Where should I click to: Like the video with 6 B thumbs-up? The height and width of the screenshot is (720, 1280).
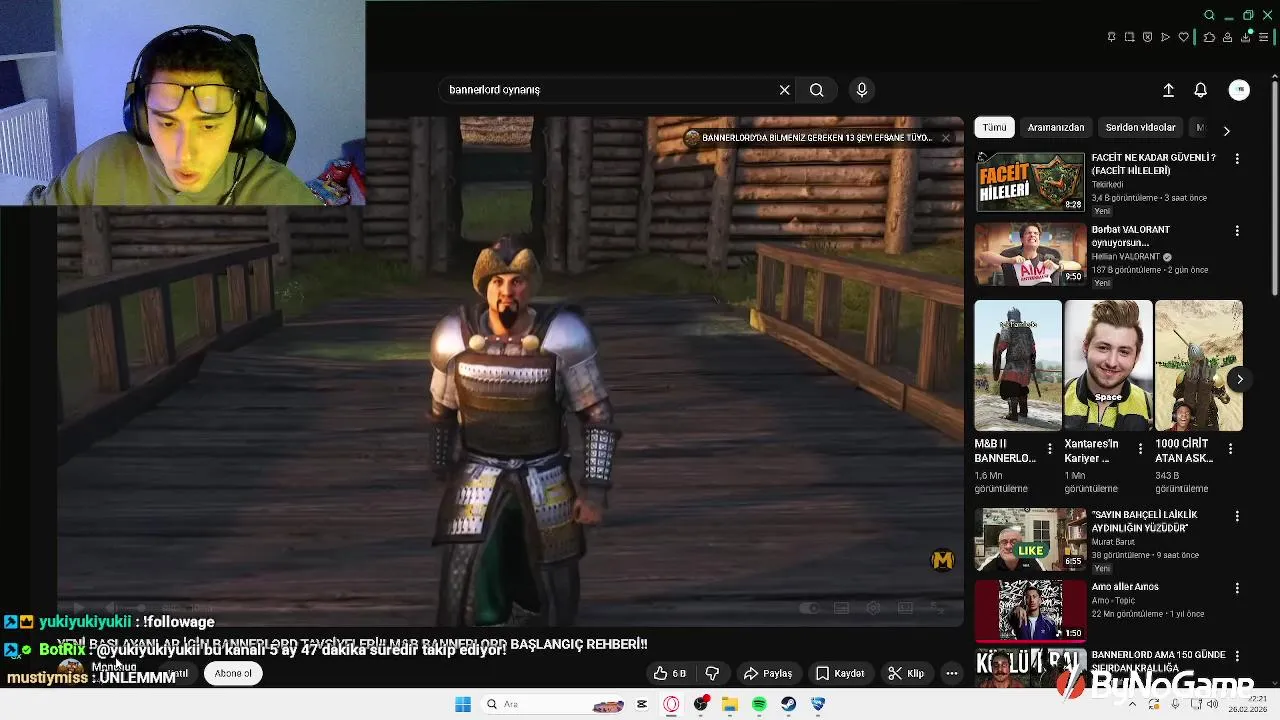[x=670, y=673]
